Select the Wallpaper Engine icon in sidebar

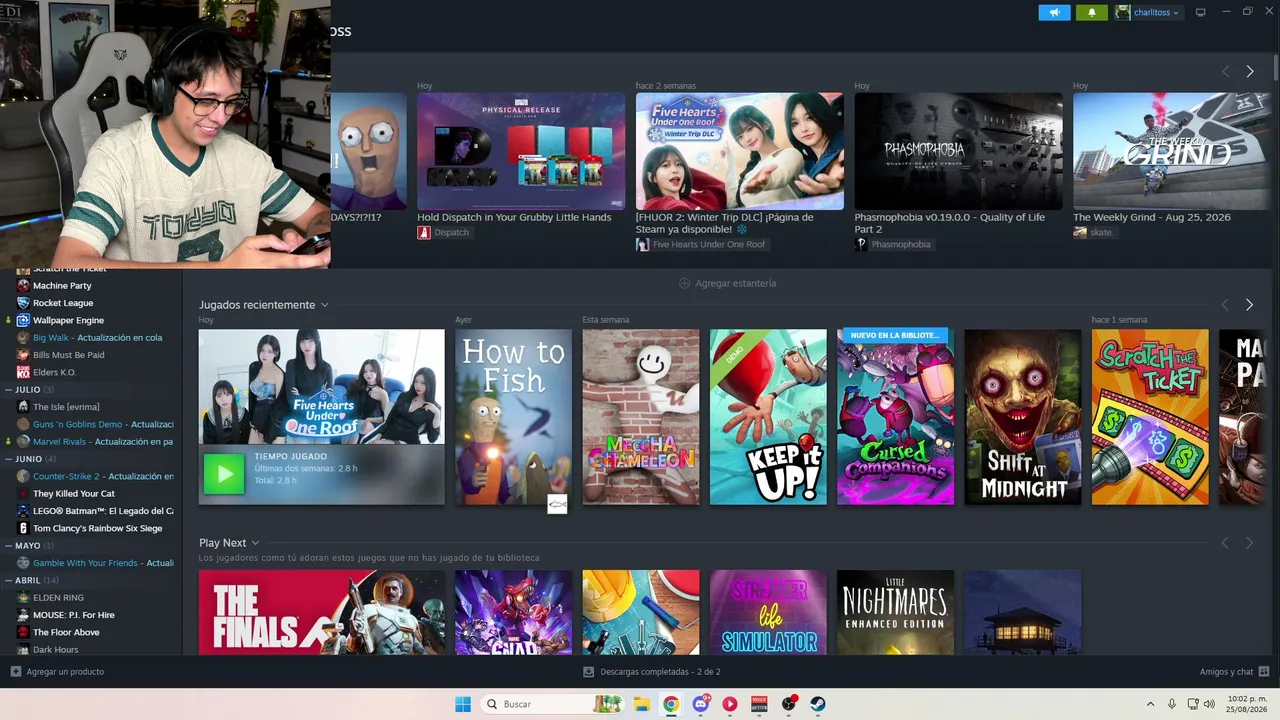pyautogui.click(x=23, y=320)
